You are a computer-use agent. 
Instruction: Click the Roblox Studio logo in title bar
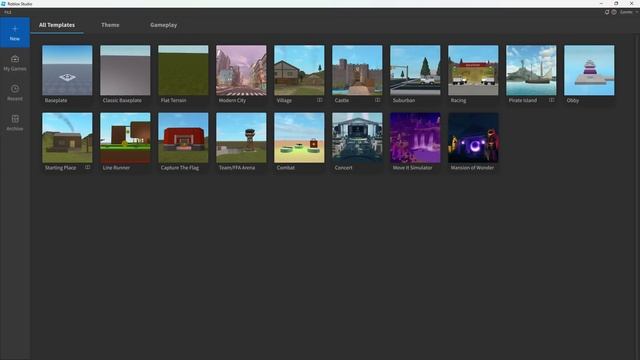coord(3,4)
